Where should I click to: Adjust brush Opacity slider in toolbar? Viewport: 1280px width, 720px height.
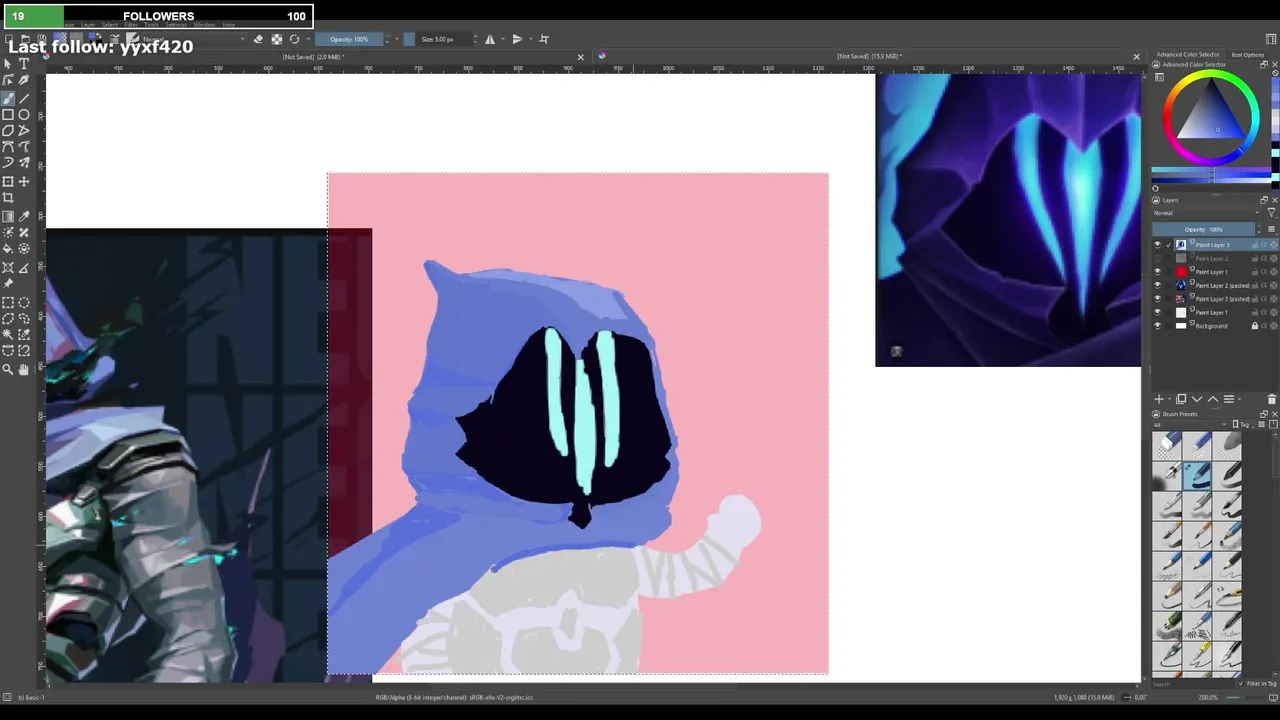tap(349, 39)
